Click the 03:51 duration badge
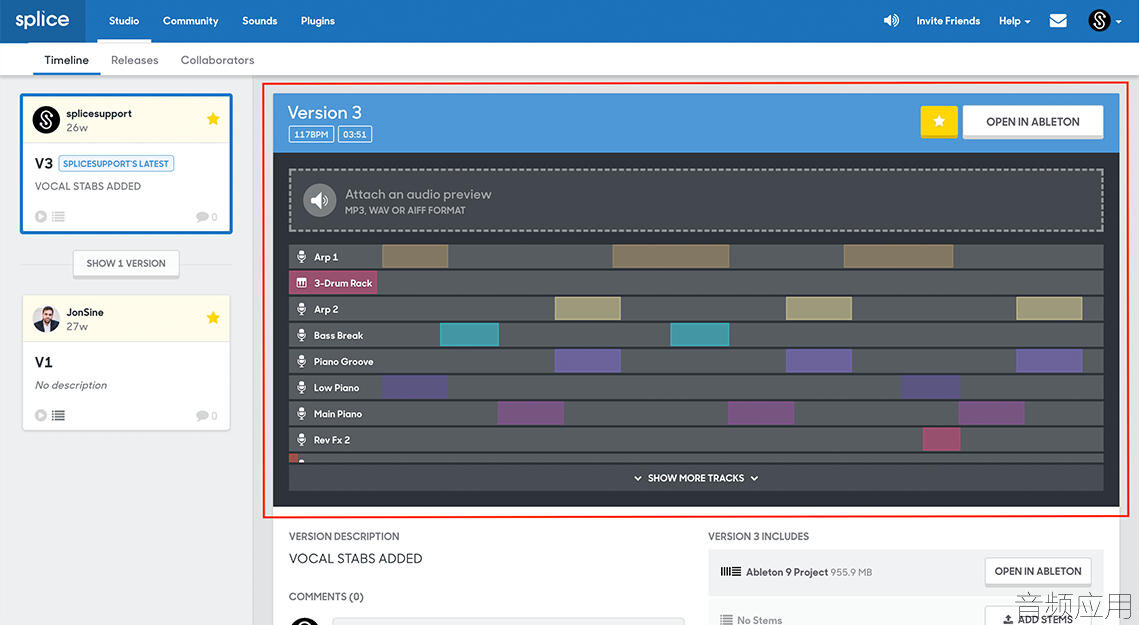This screenshot has width=1139, height=625. [354, 134]
